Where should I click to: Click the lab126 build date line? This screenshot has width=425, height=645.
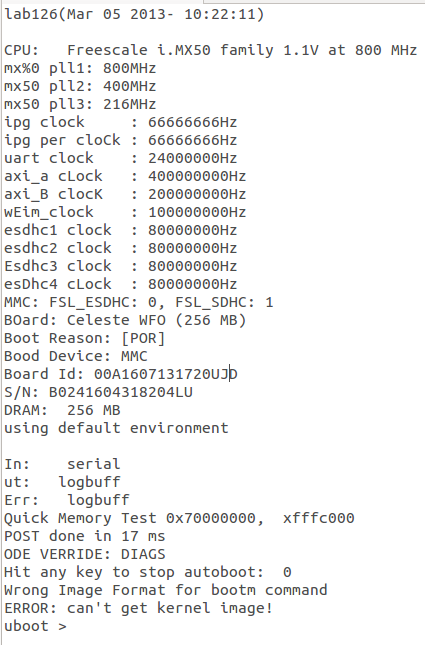tap(134, 14)
